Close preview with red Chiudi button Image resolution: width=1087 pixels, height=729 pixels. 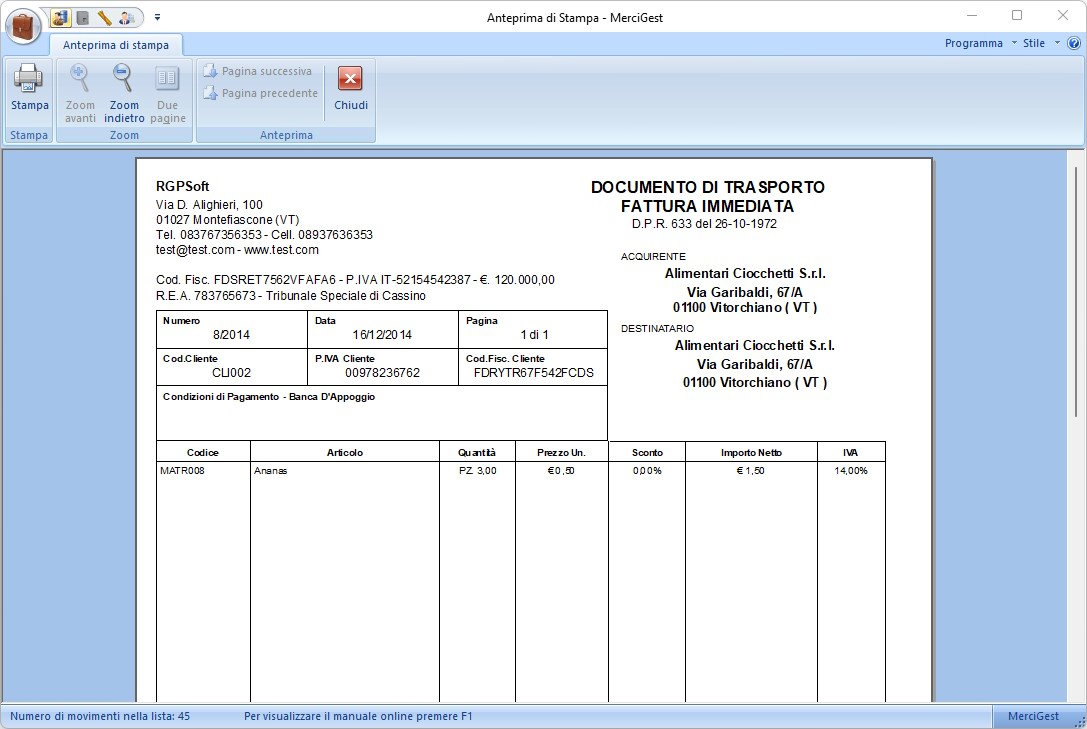tap(351, 88)
